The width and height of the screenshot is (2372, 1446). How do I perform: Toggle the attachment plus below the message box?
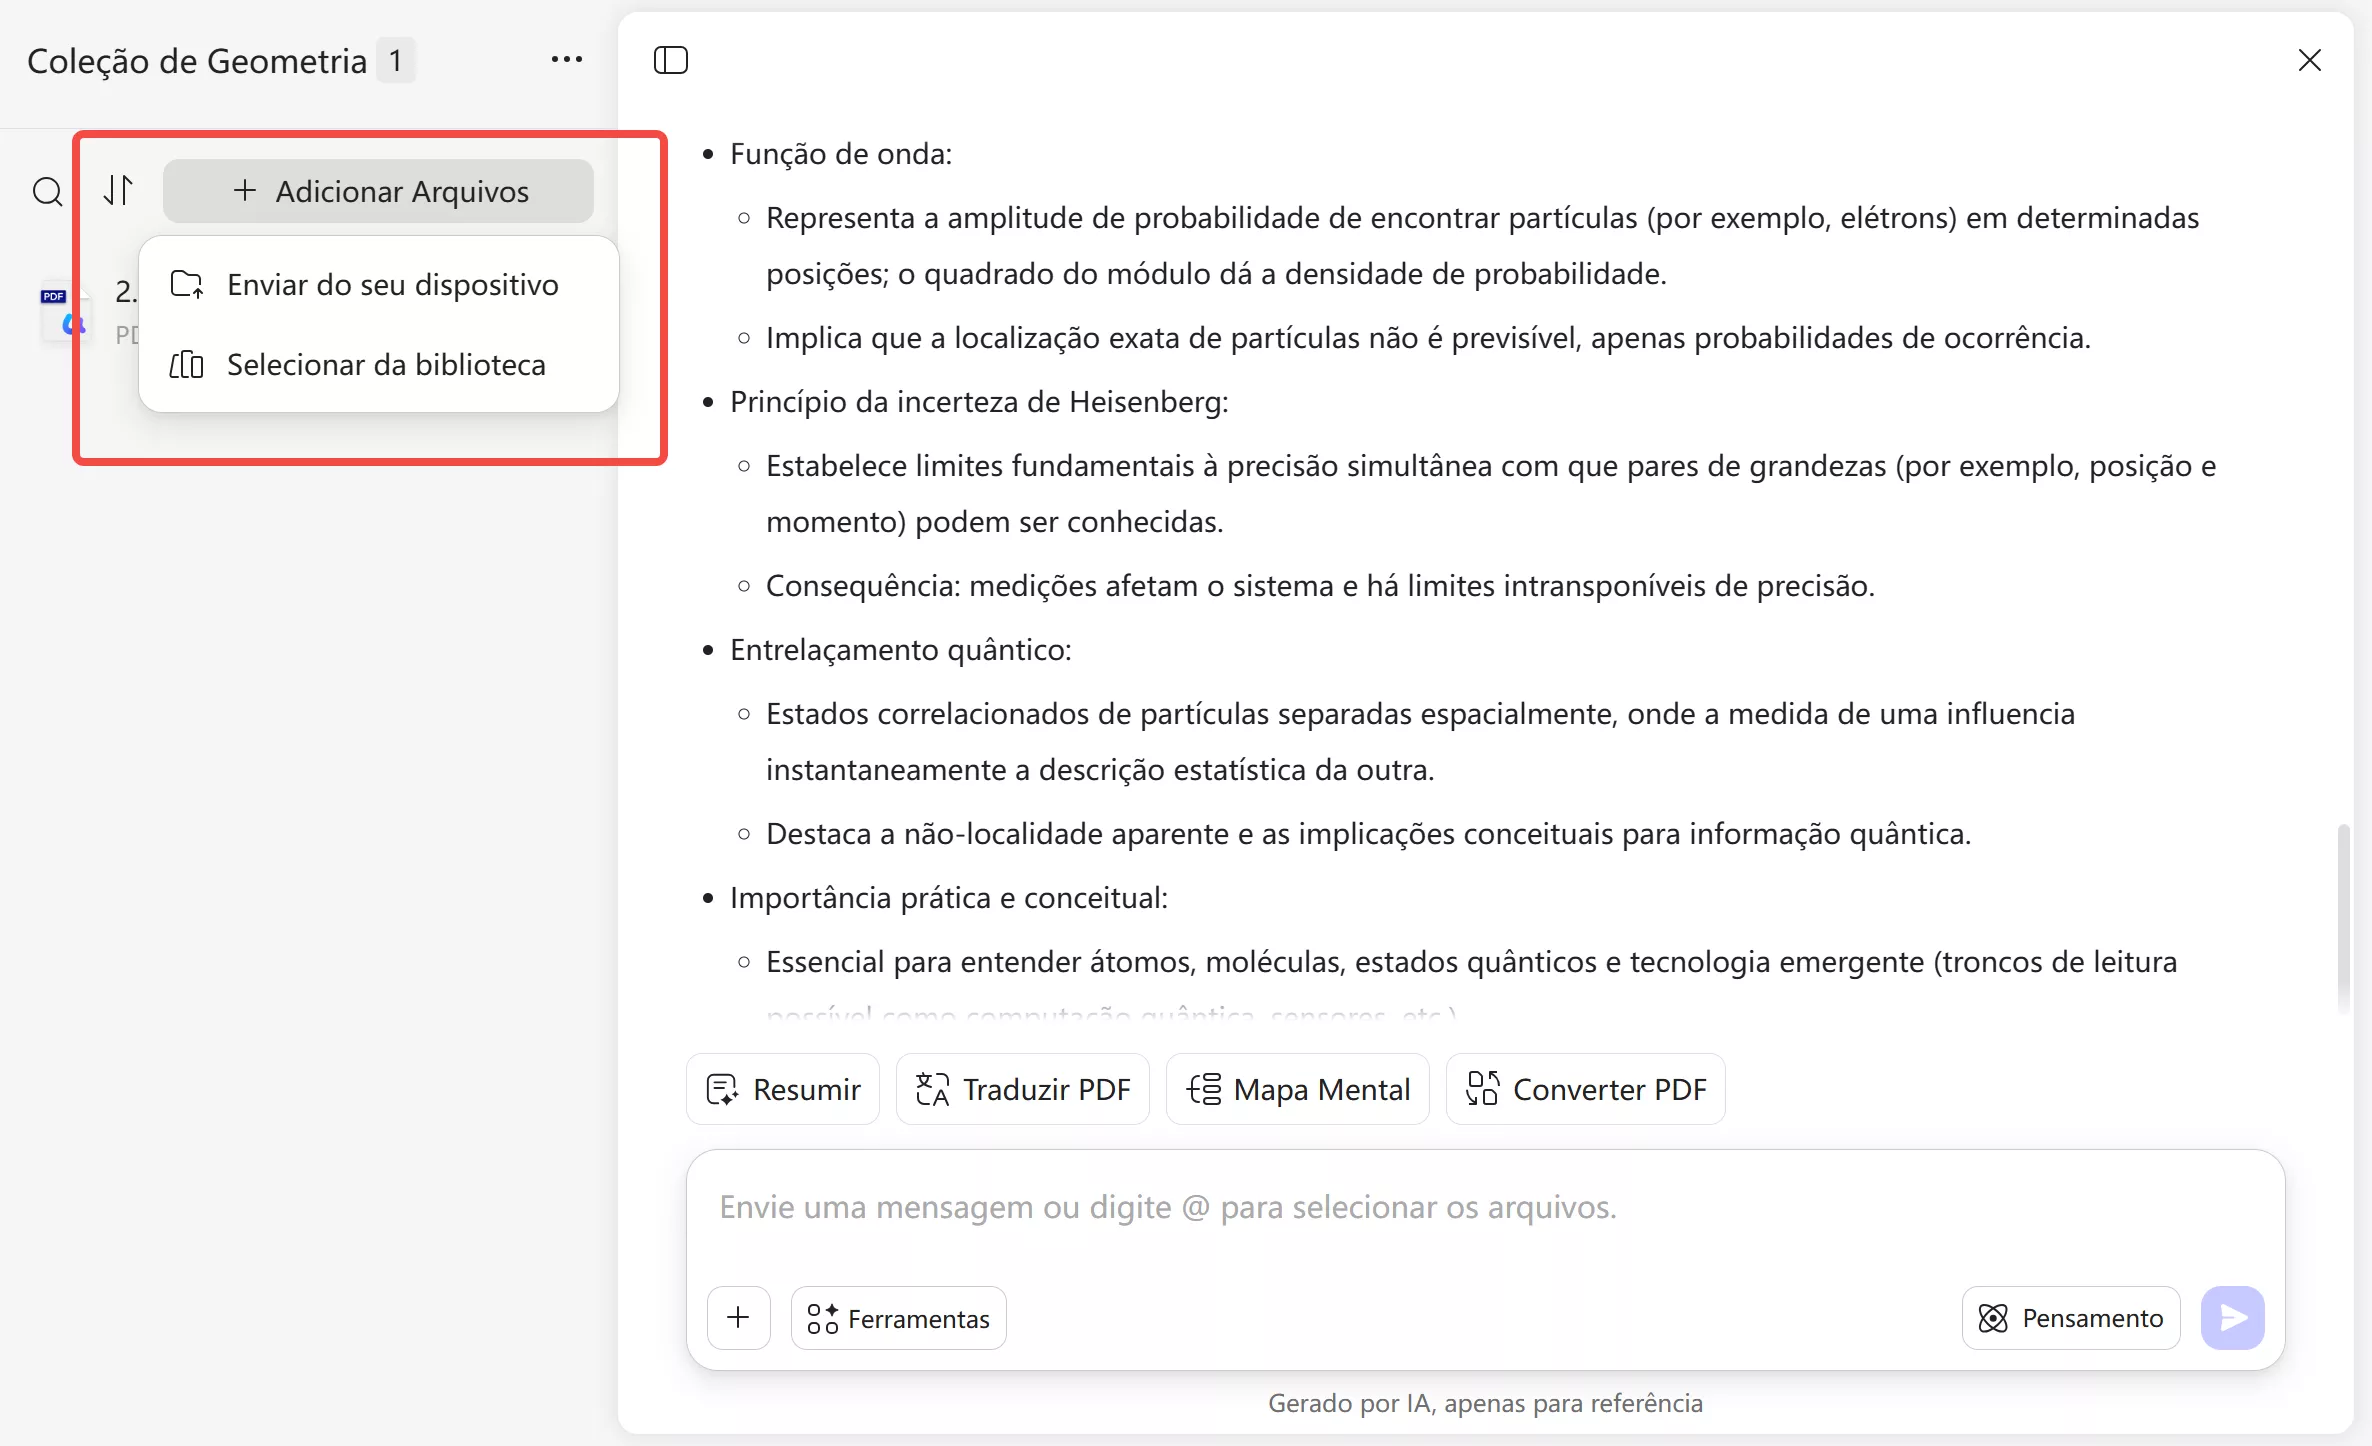[739, 1317]
